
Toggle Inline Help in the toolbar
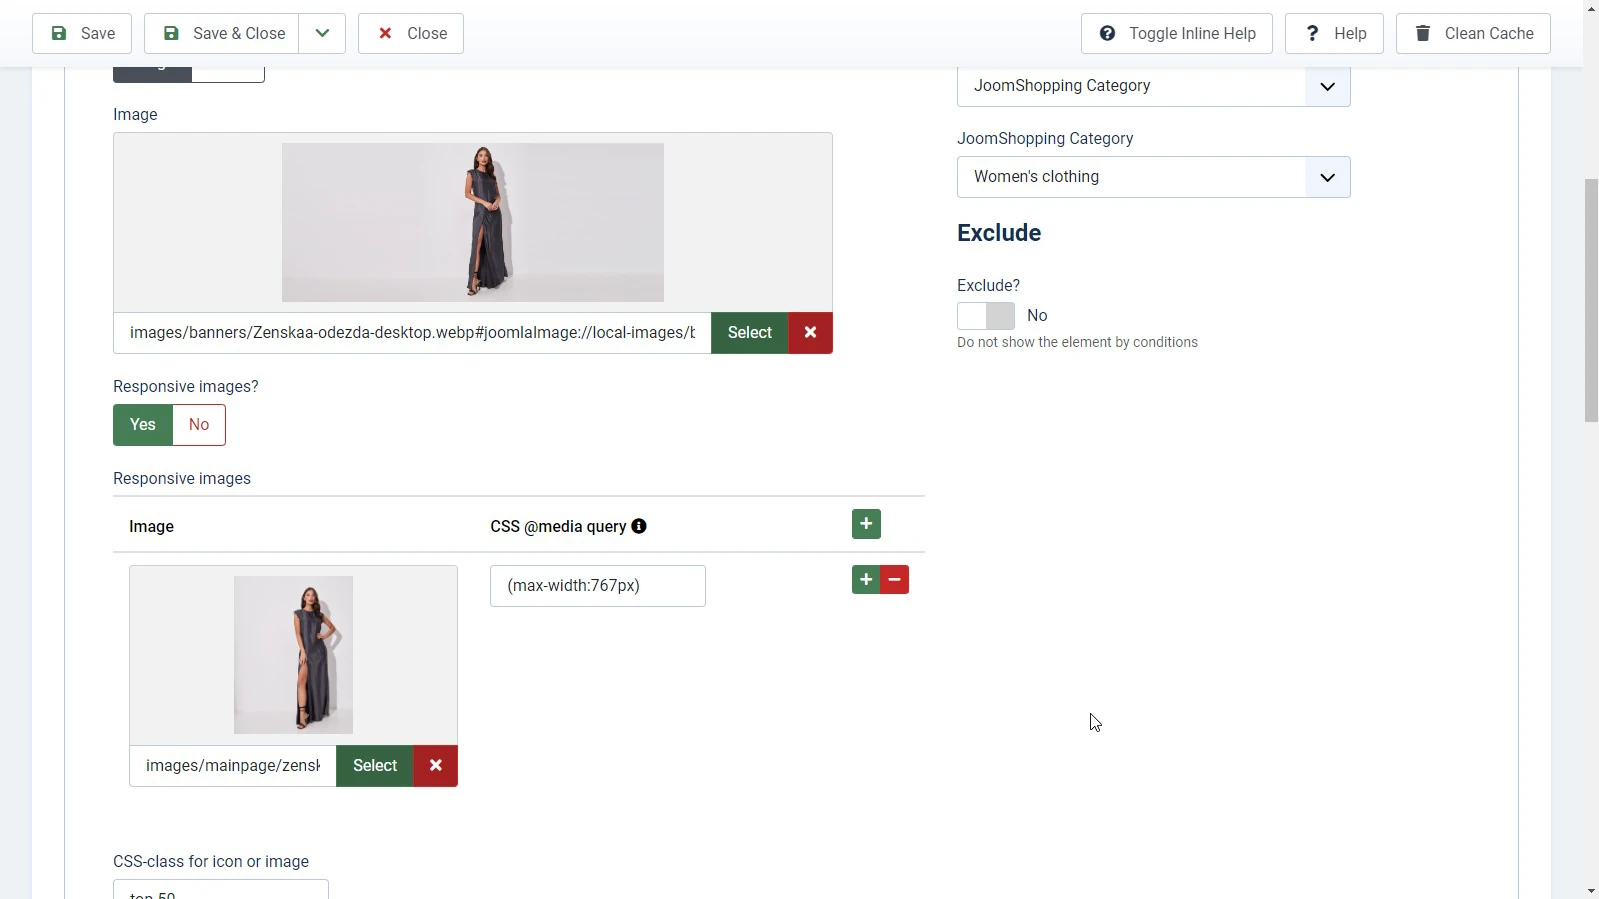point(1176,34)
